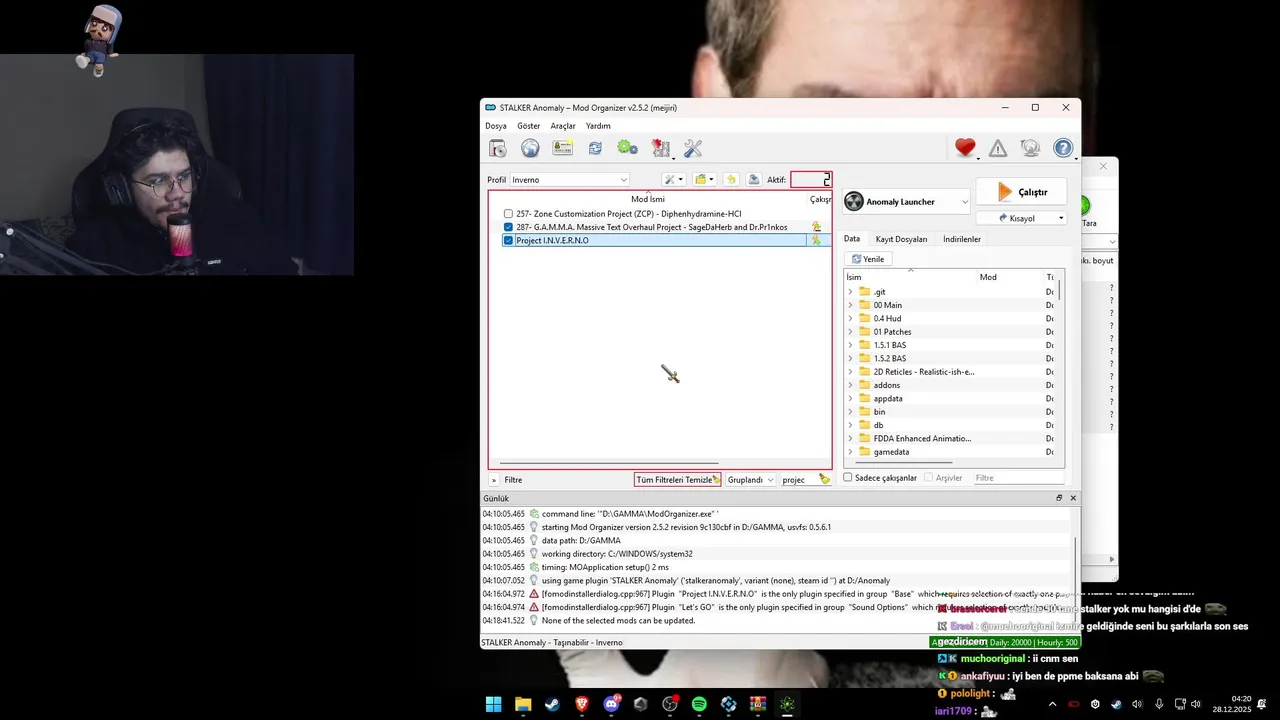Click the restore backup undo arrow icon
Screen dimensions: 1280x720
pos(731,180)
